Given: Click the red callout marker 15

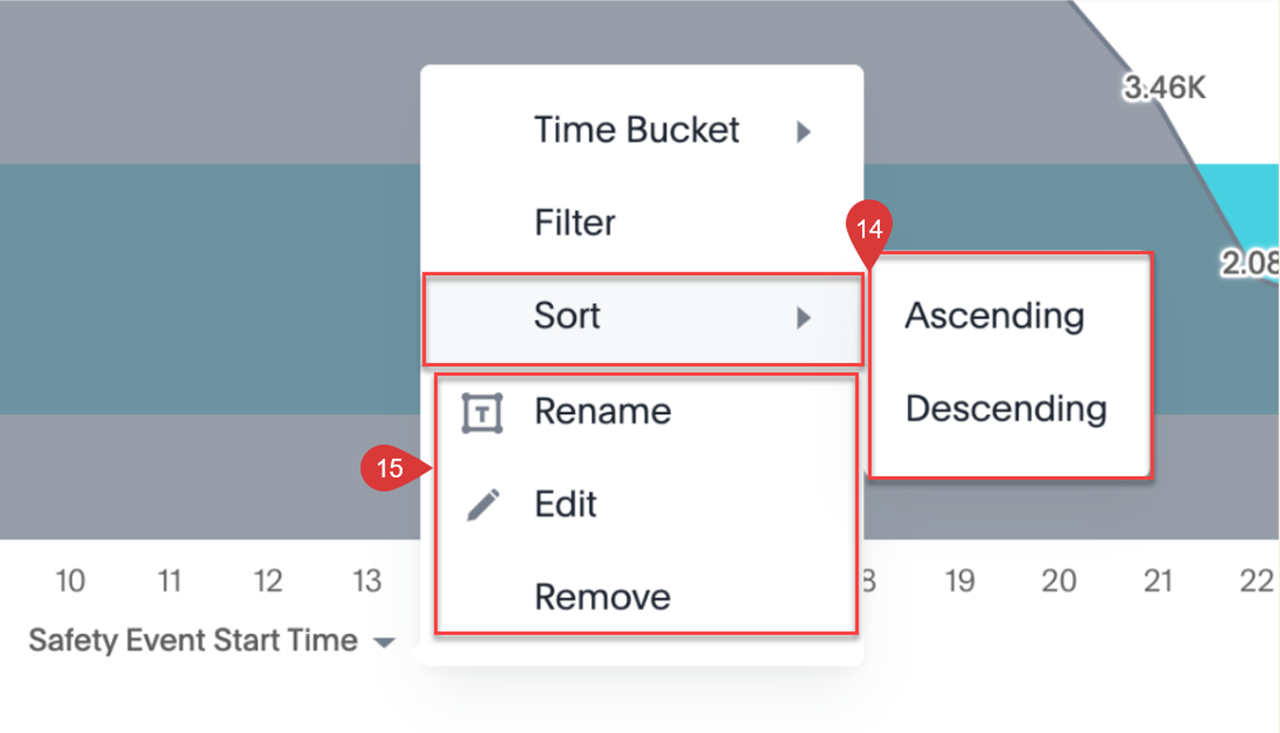Looking at the screenshot, I should click(389, 468).
